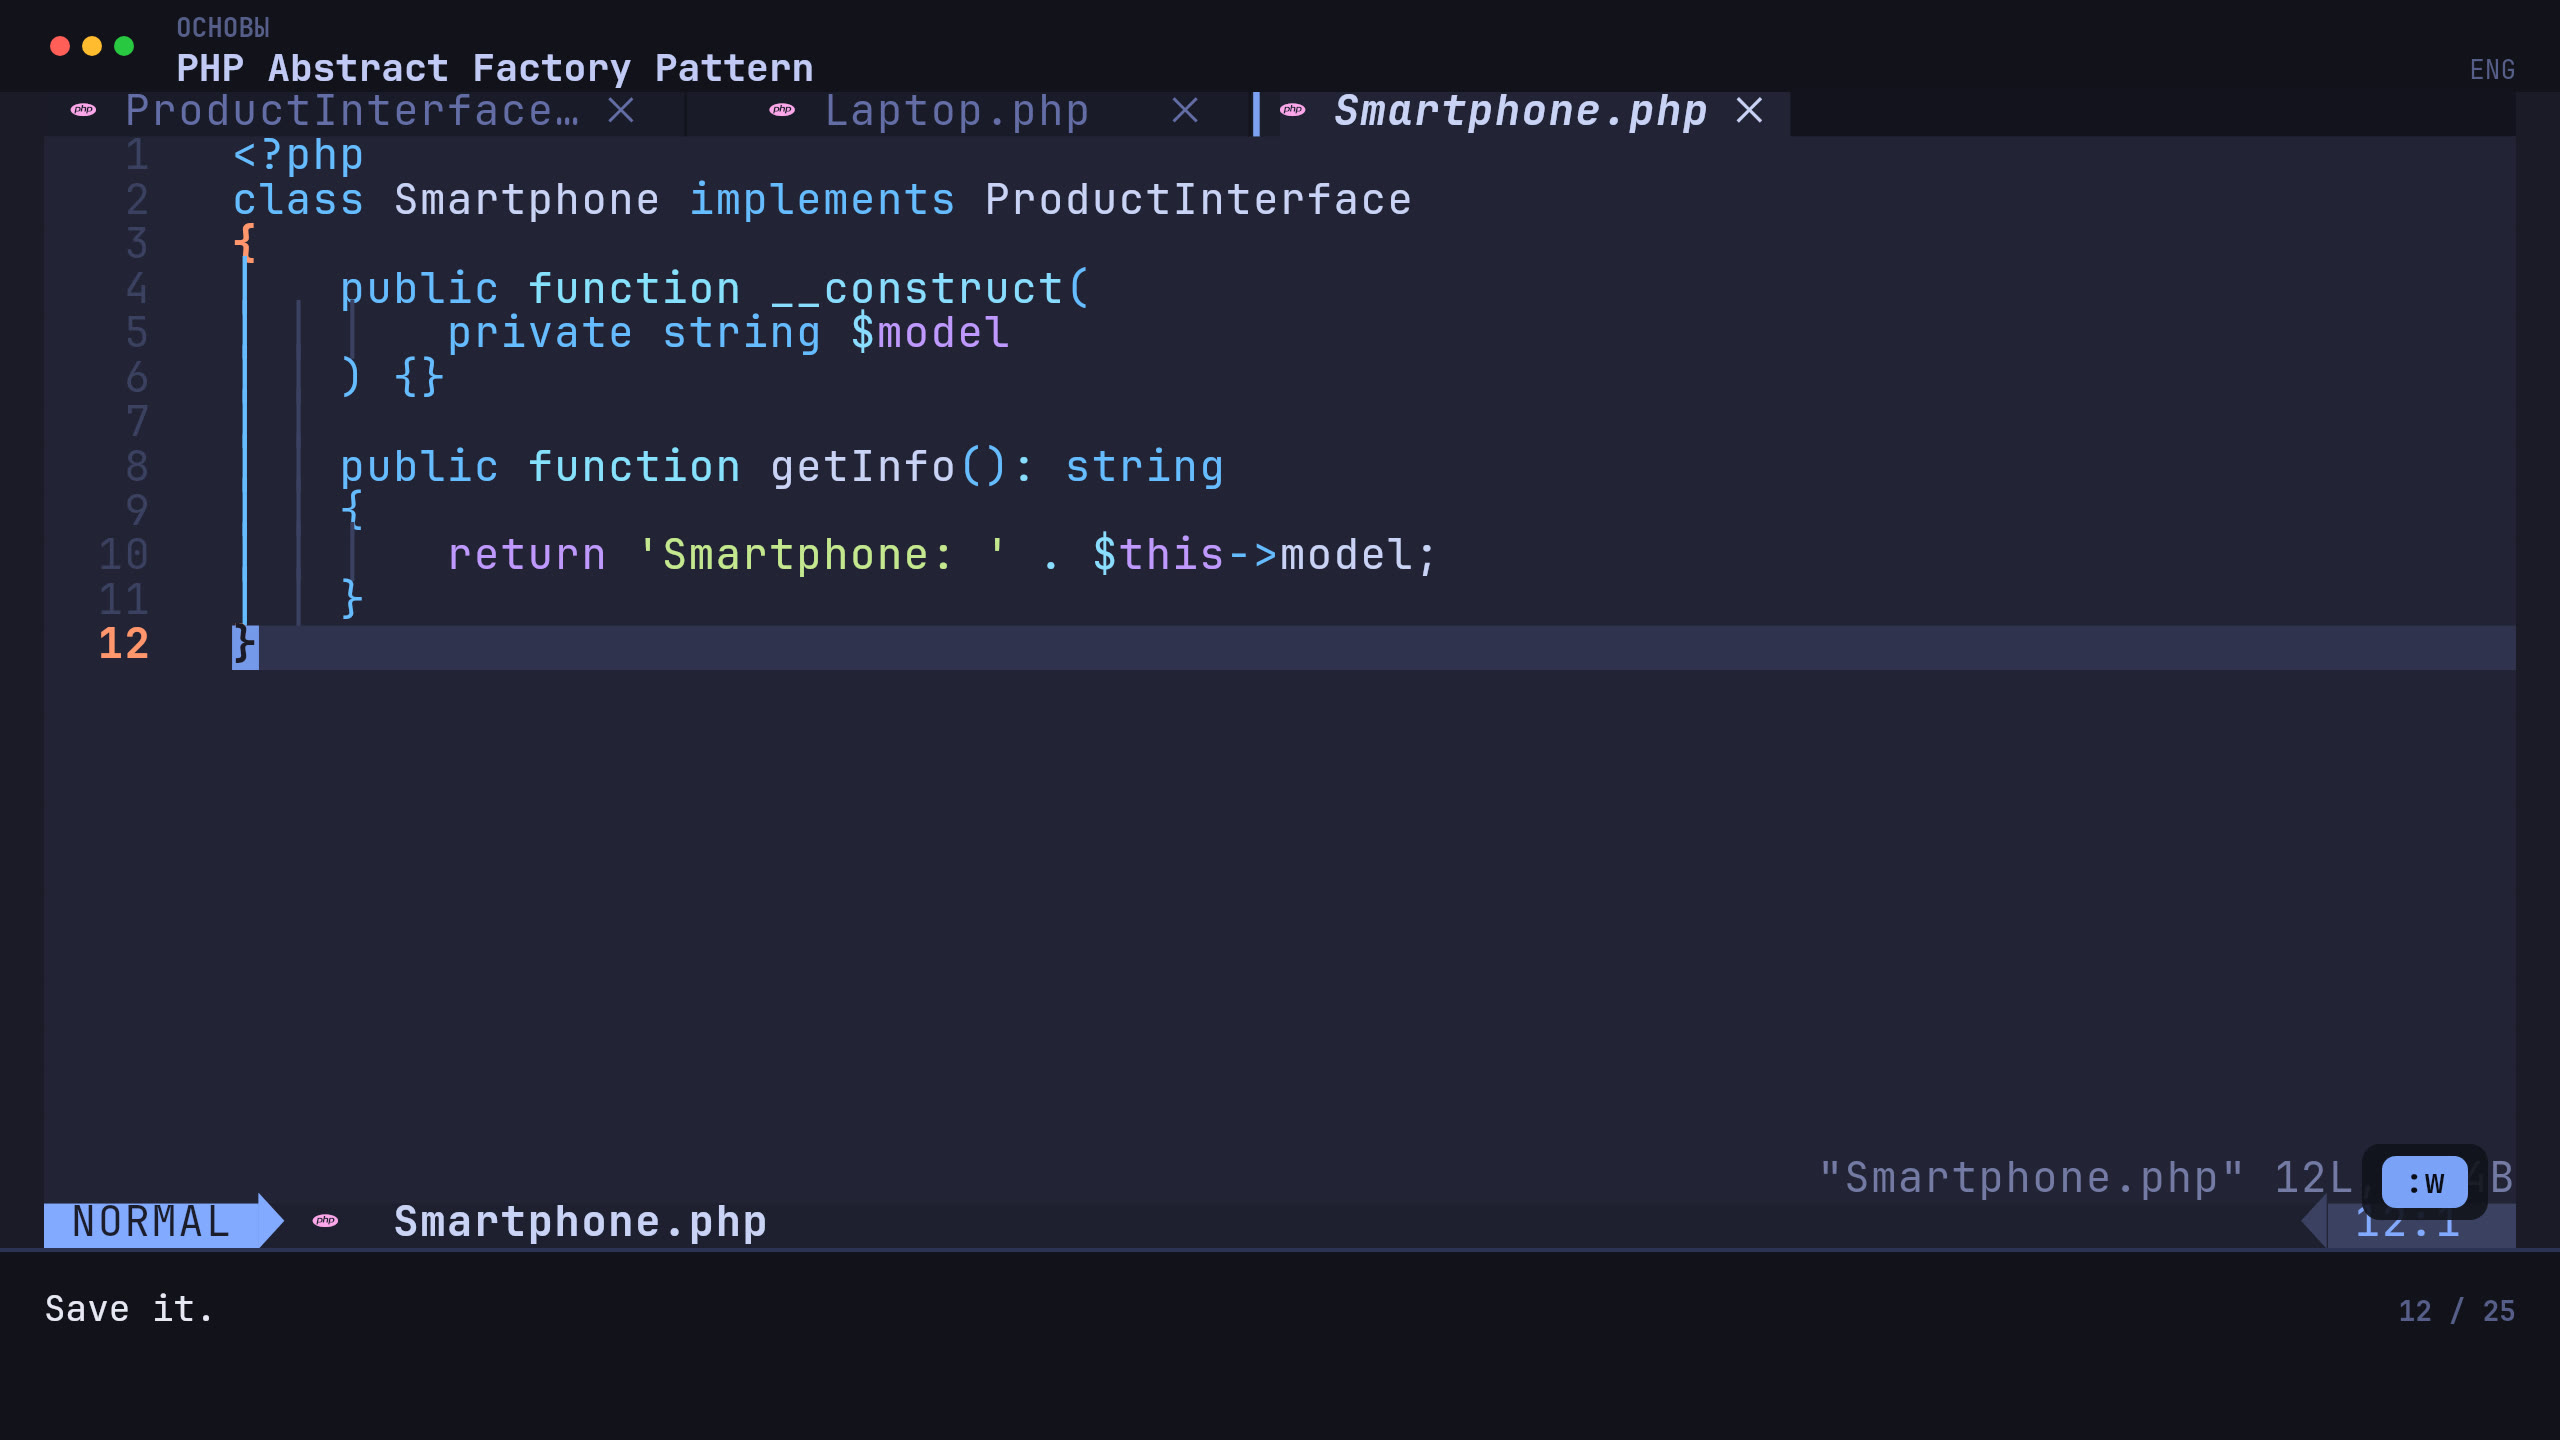
Task: Click the closing brace under the cursor
Action: tap(245, 647)
